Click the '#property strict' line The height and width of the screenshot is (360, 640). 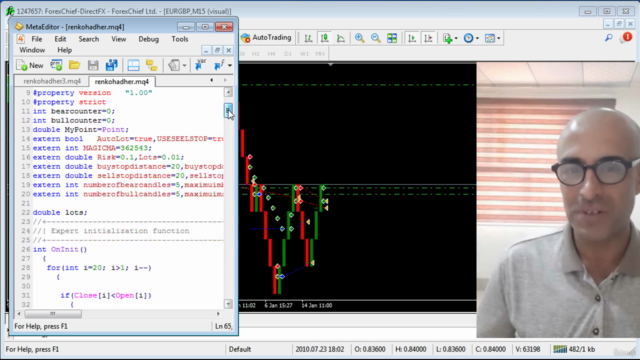(x=69, y=102)
